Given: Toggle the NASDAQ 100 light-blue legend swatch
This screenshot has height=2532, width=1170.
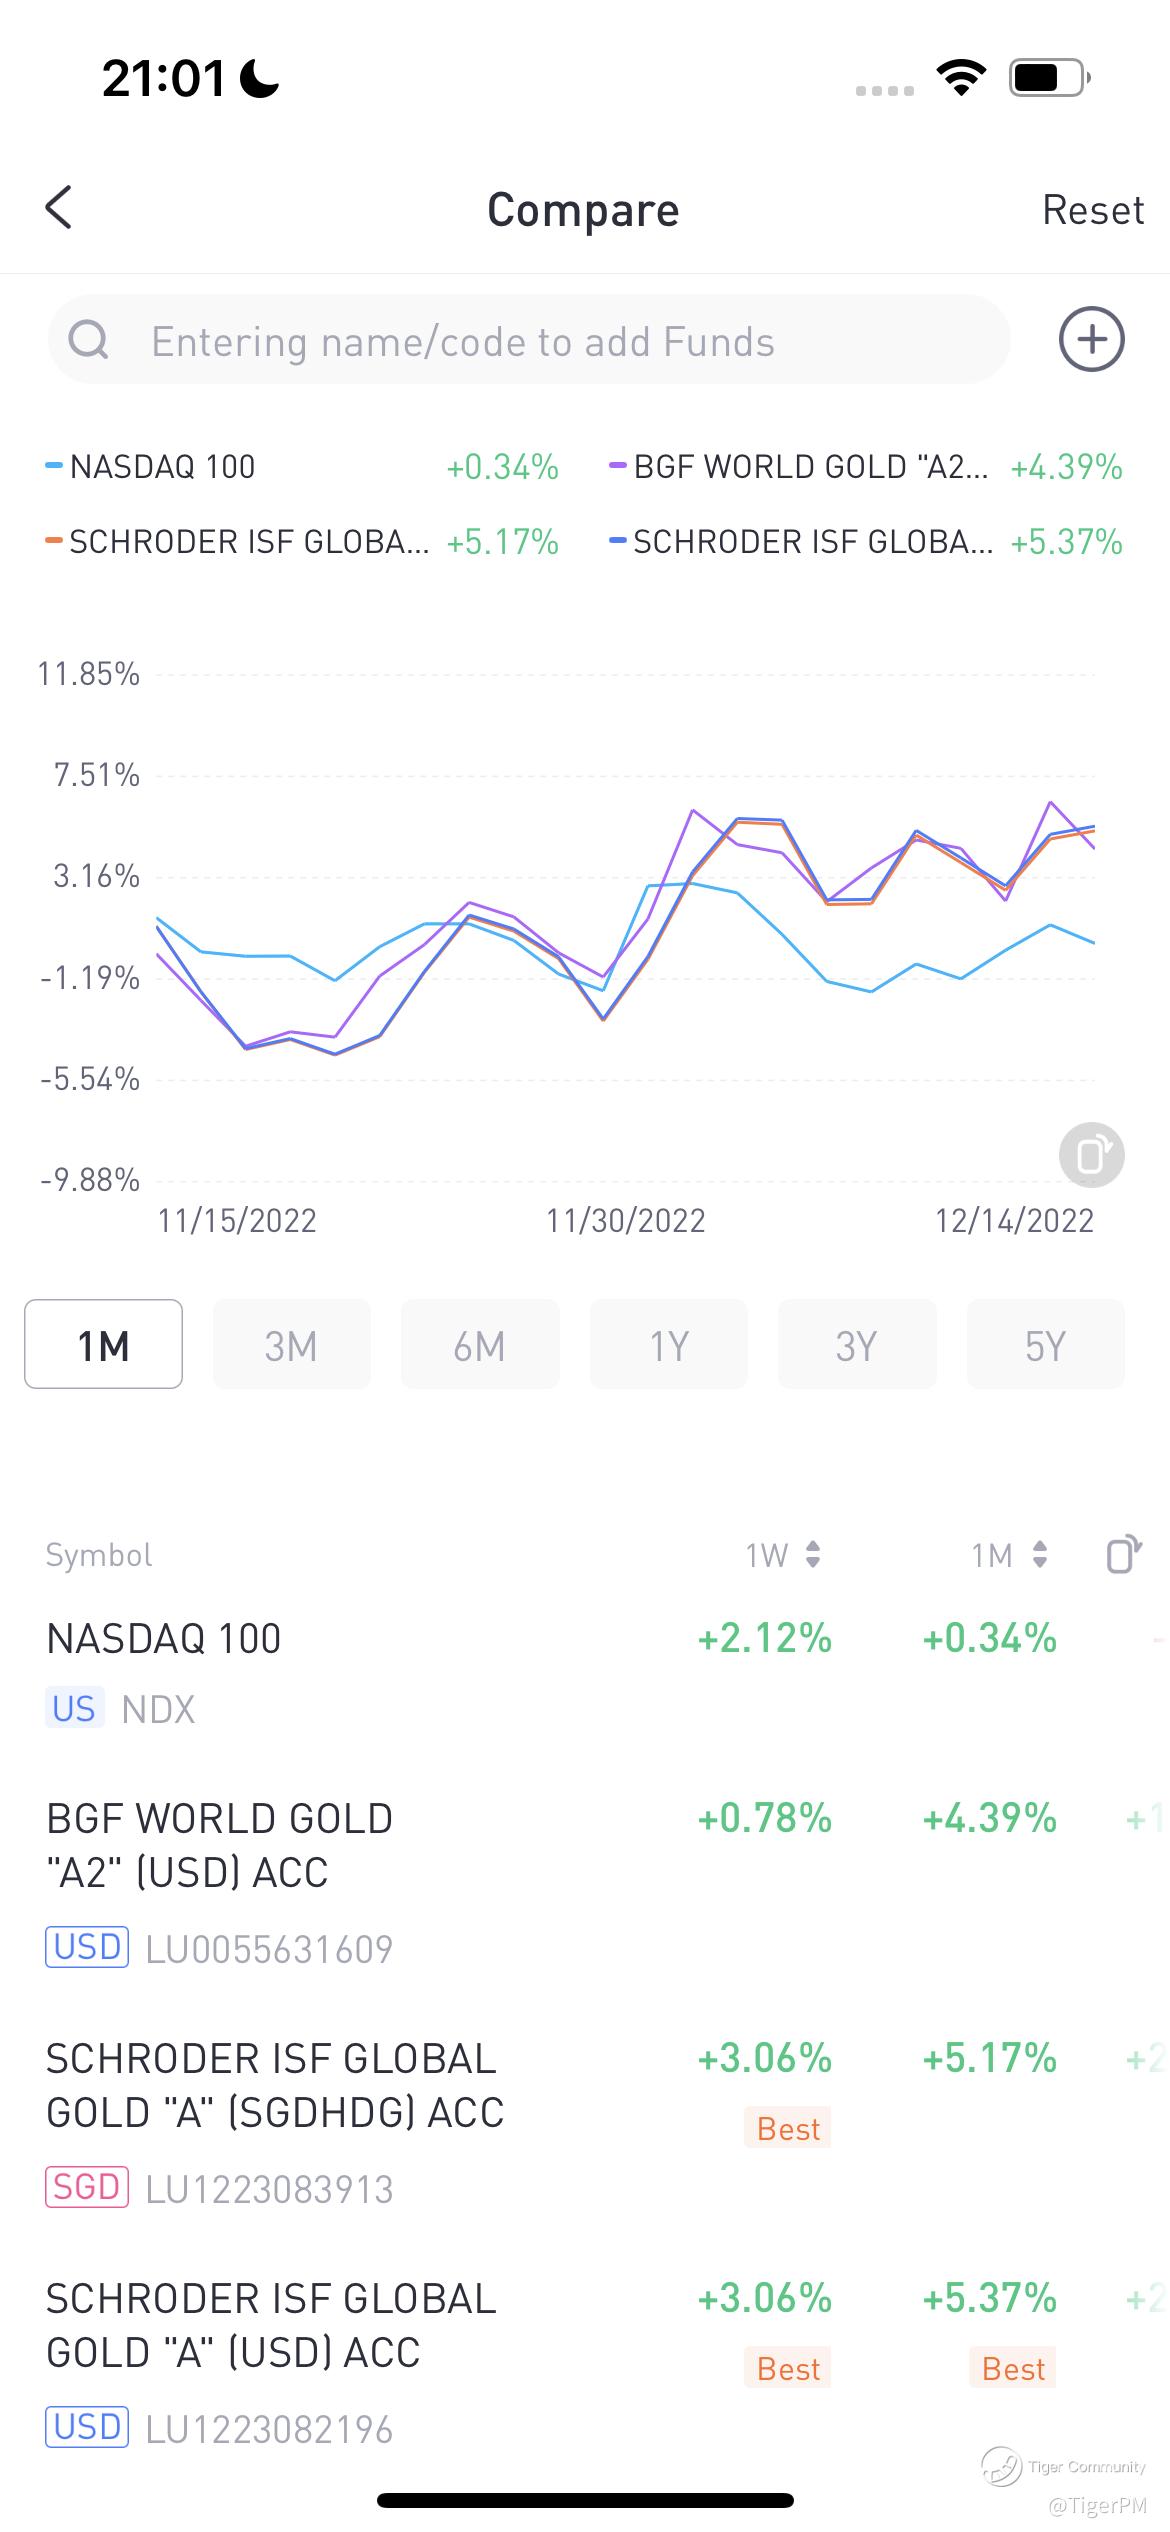Looking at the screenshot, I should pos(54,466).
